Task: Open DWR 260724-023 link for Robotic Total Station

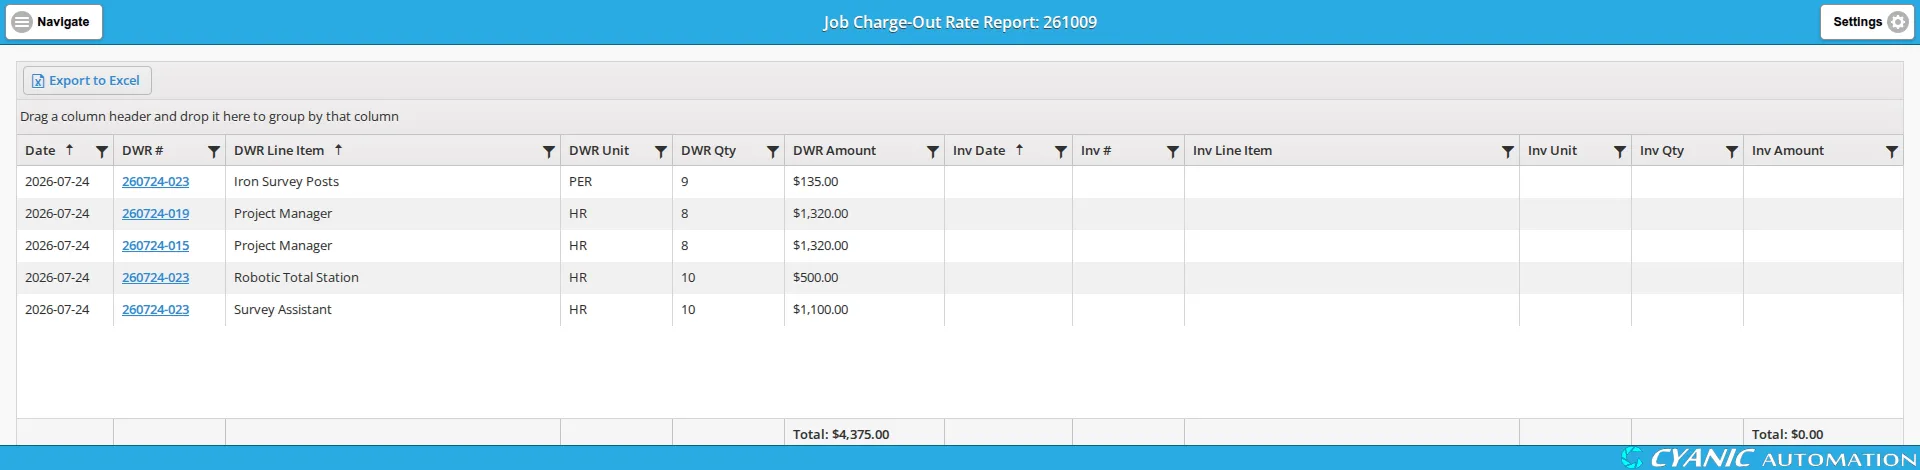Action: tap(155, 278)
